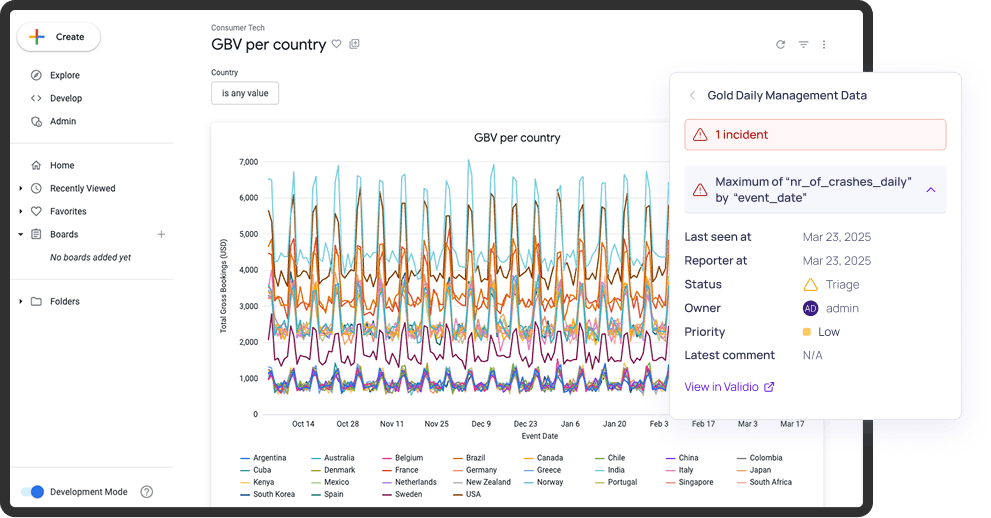Viewport: 991px width, 518px height.
Task: Click the add-to-board icon next to title
Action: tap(354, 44)
